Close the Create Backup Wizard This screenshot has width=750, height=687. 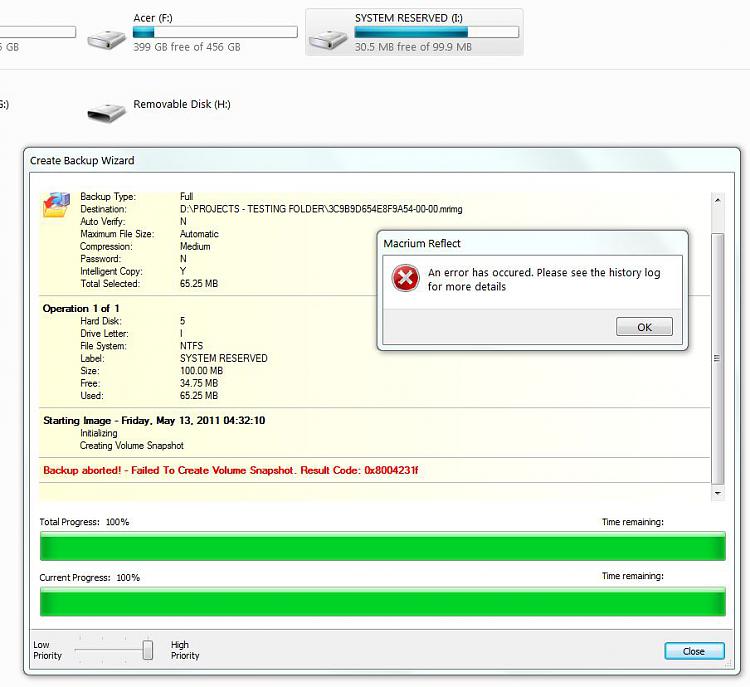pos(694,651)
